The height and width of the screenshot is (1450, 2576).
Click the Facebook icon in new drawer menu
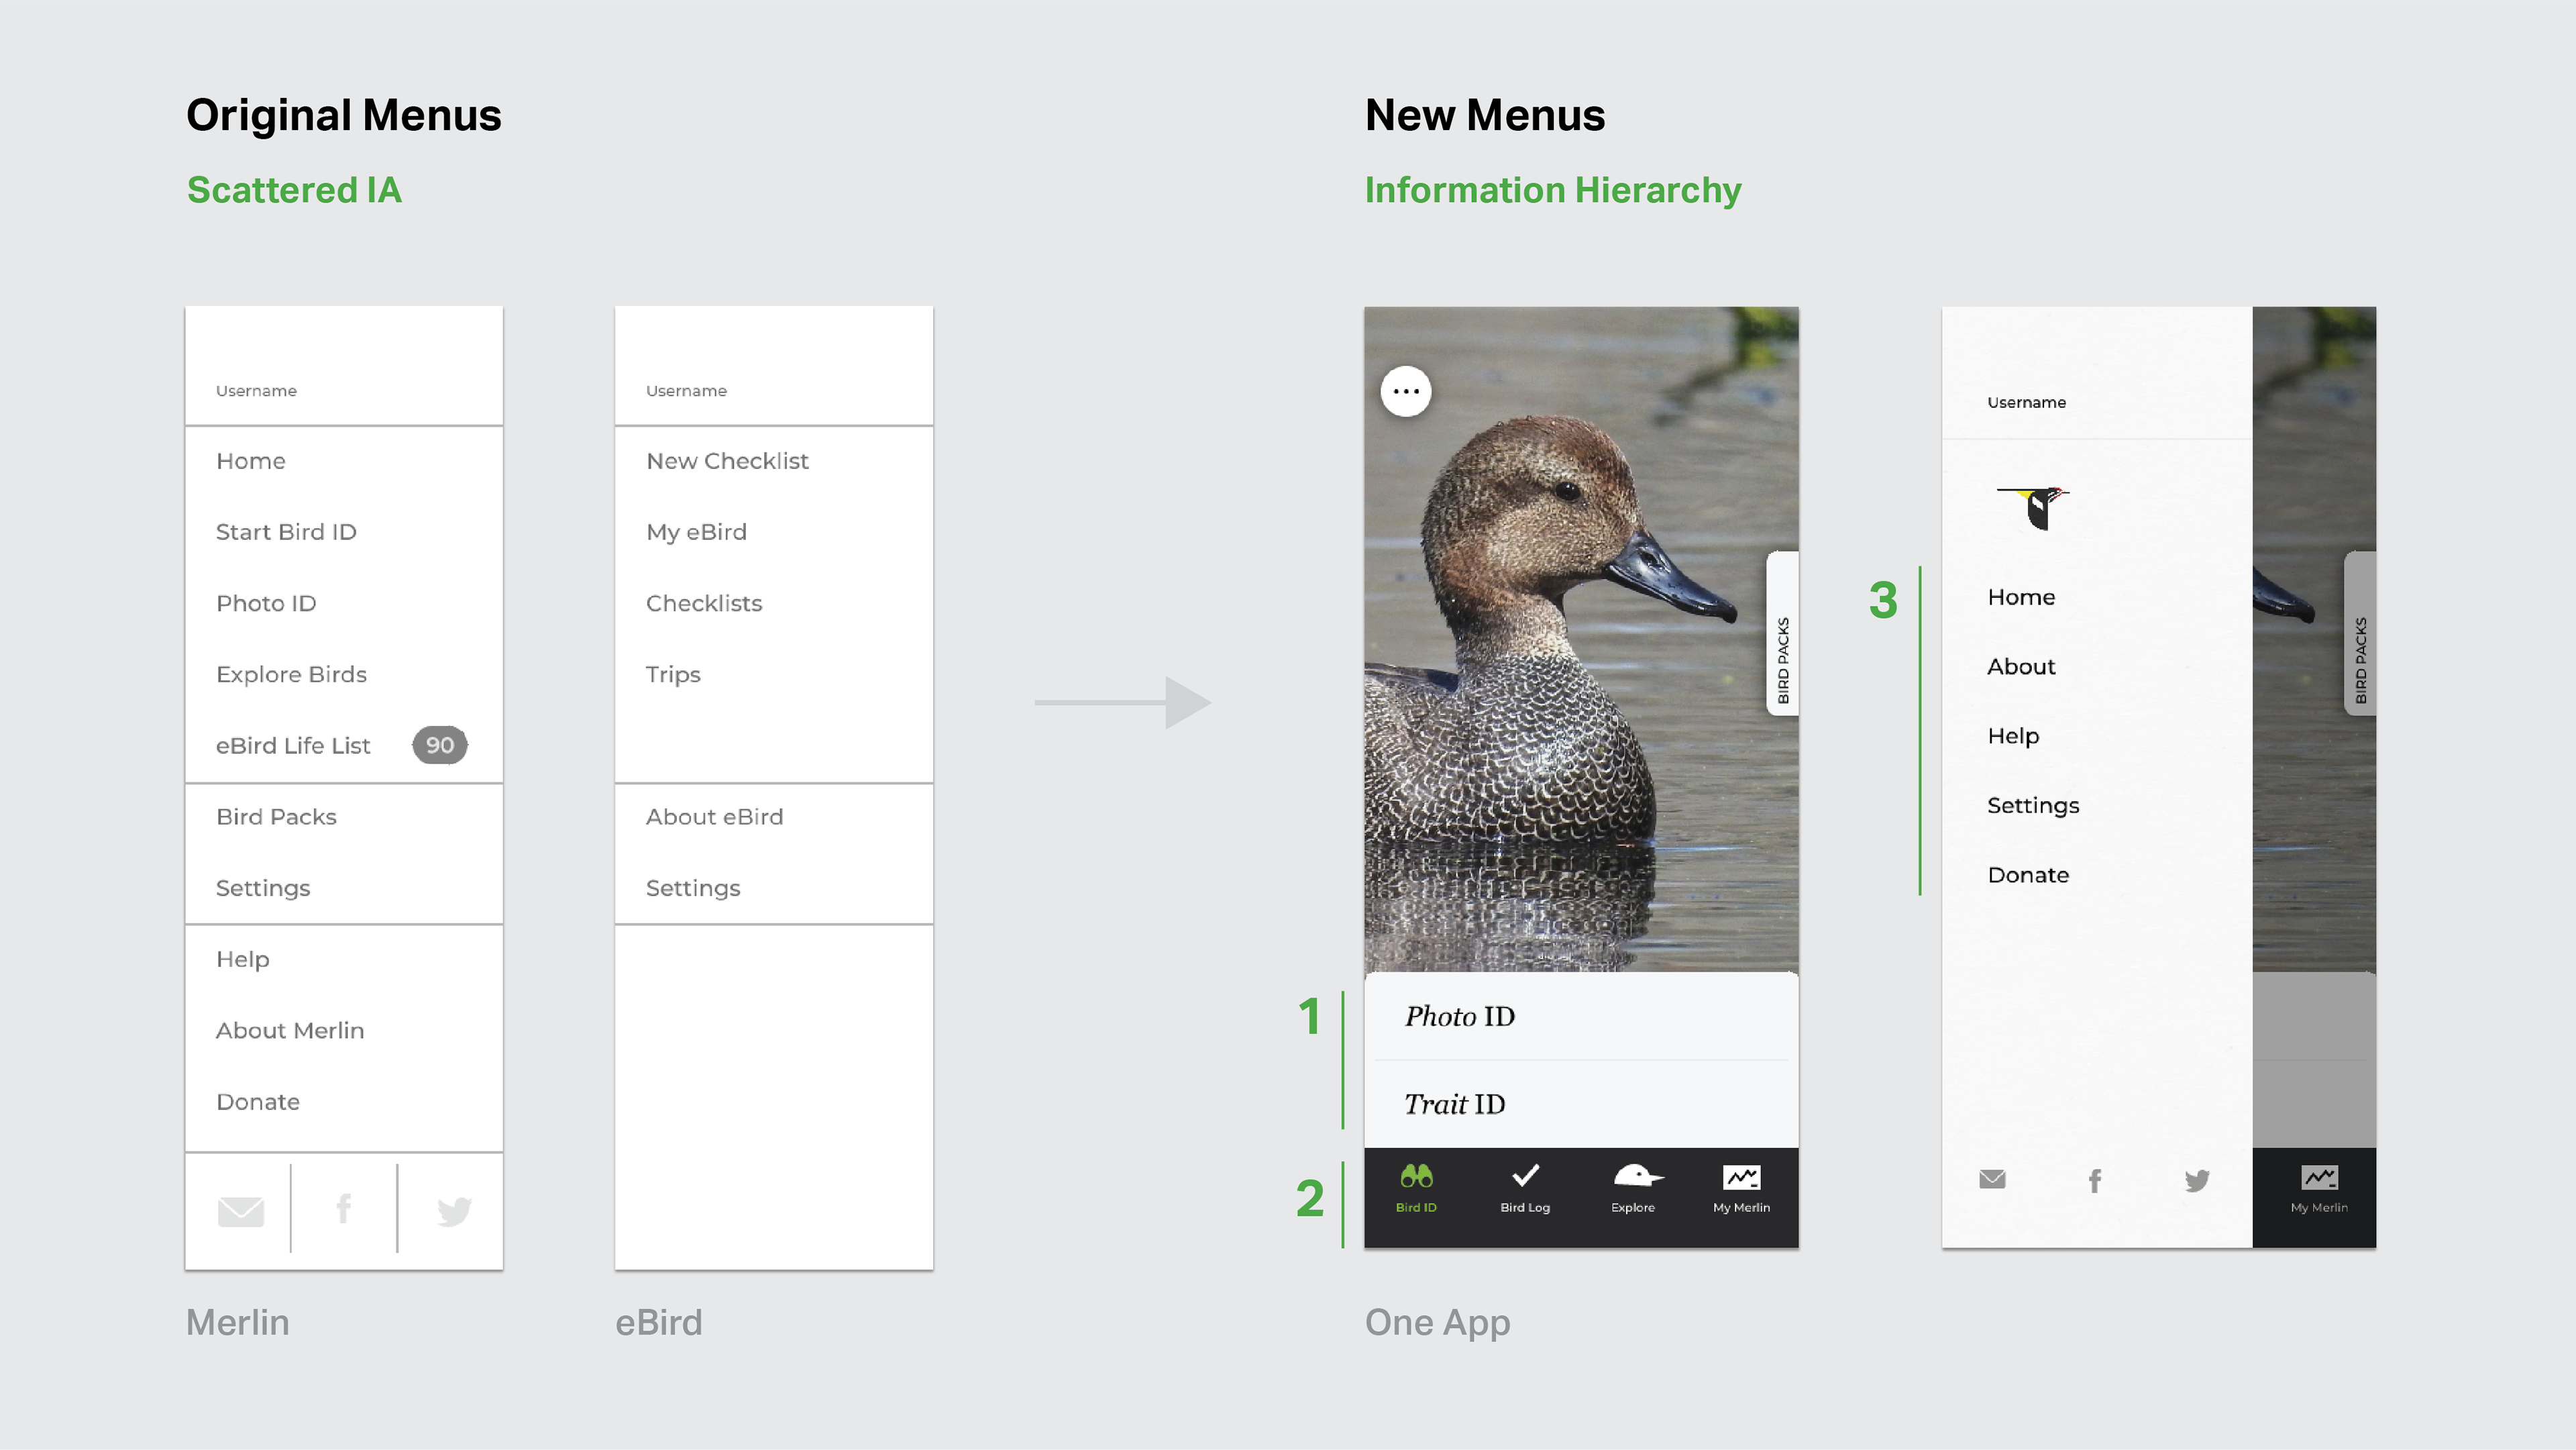pos(2095,1181)
